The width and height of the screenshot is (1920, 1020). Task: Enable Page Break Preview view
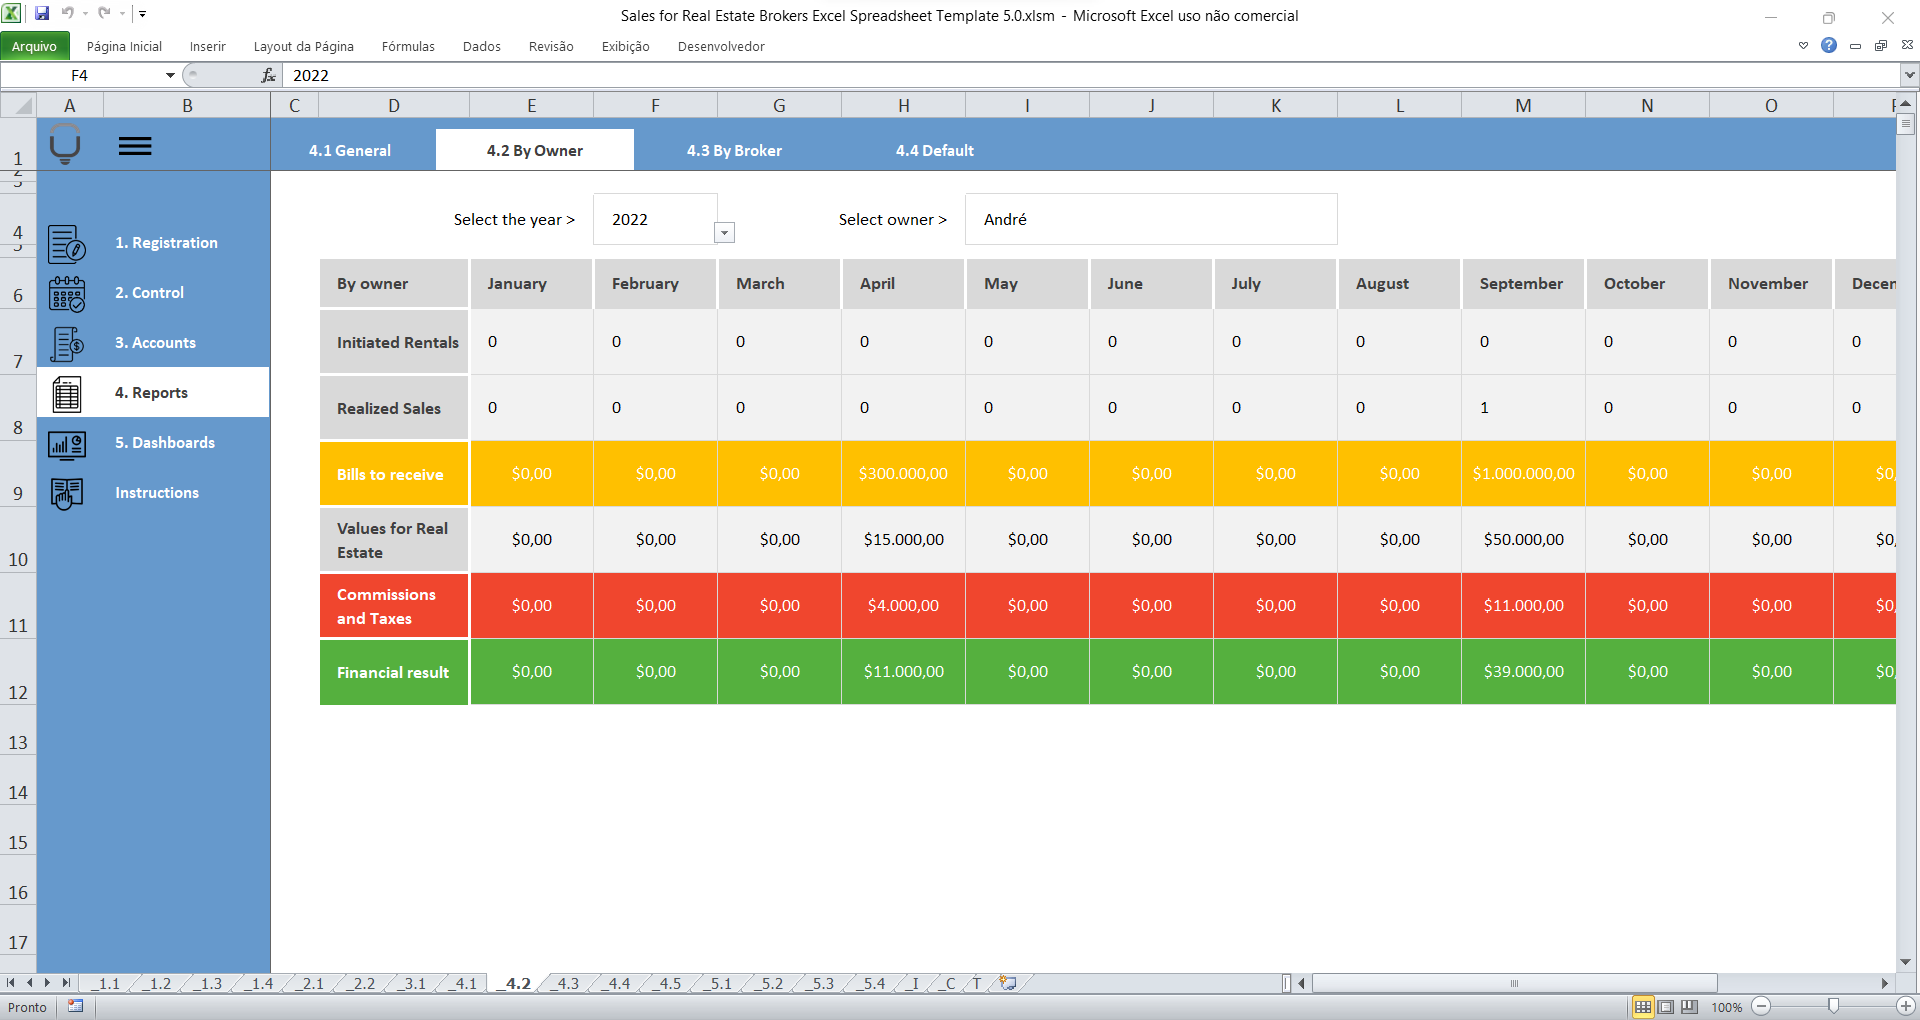coord(1690,1007)
